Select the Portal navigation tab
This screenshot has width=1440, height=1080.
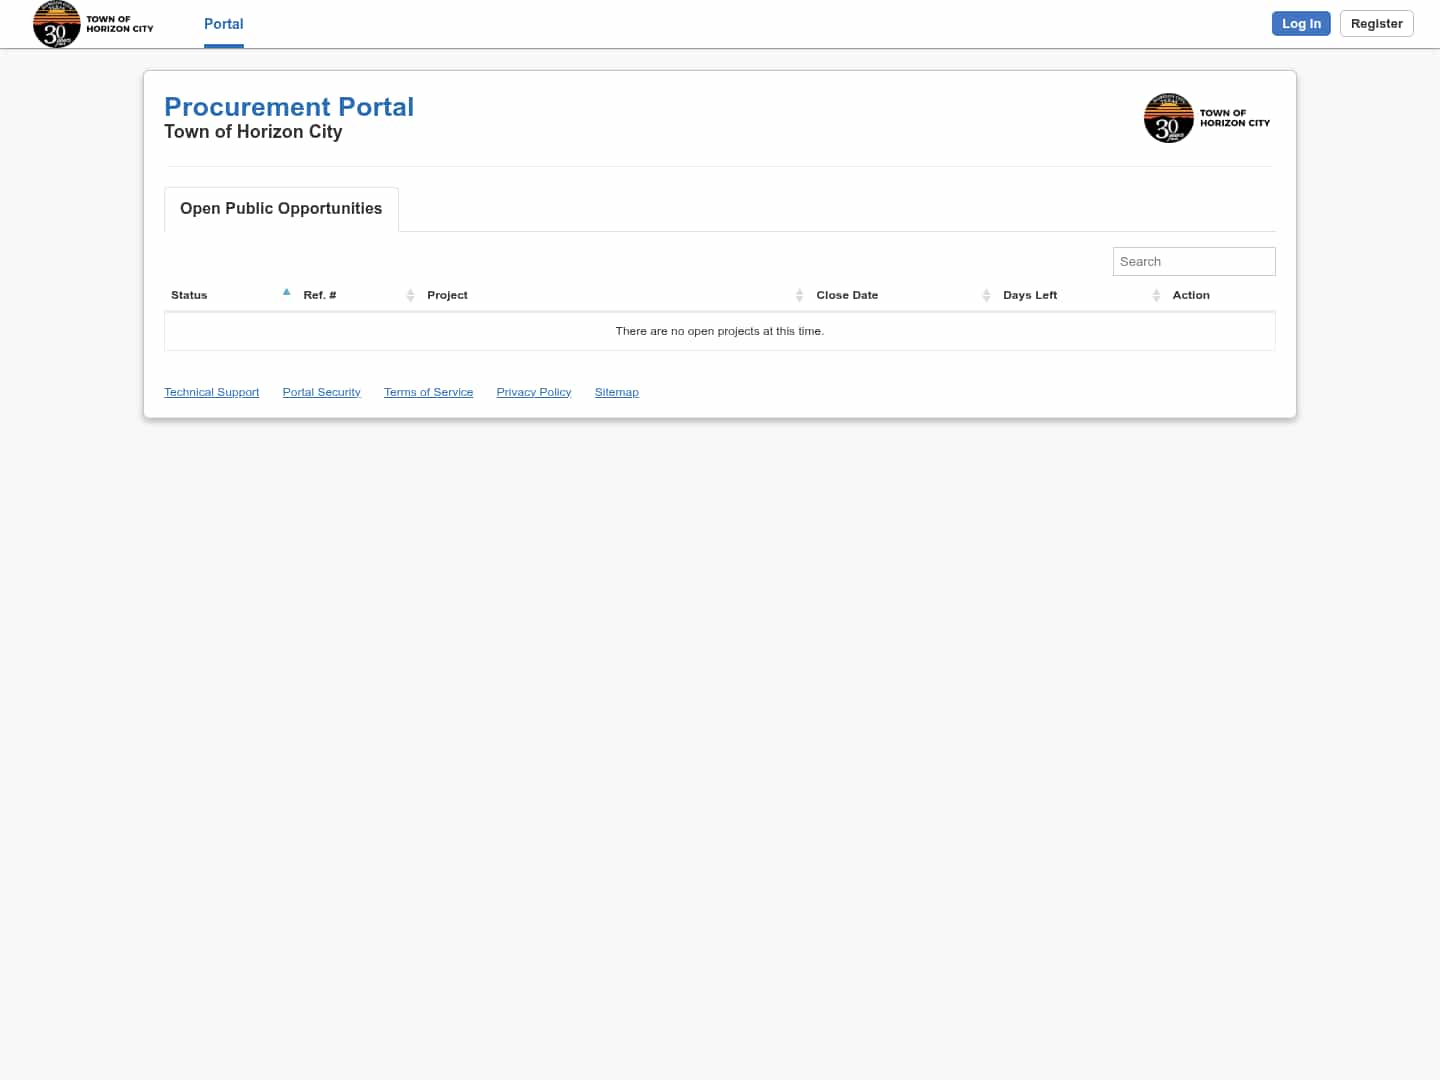[x=223, y=24]
